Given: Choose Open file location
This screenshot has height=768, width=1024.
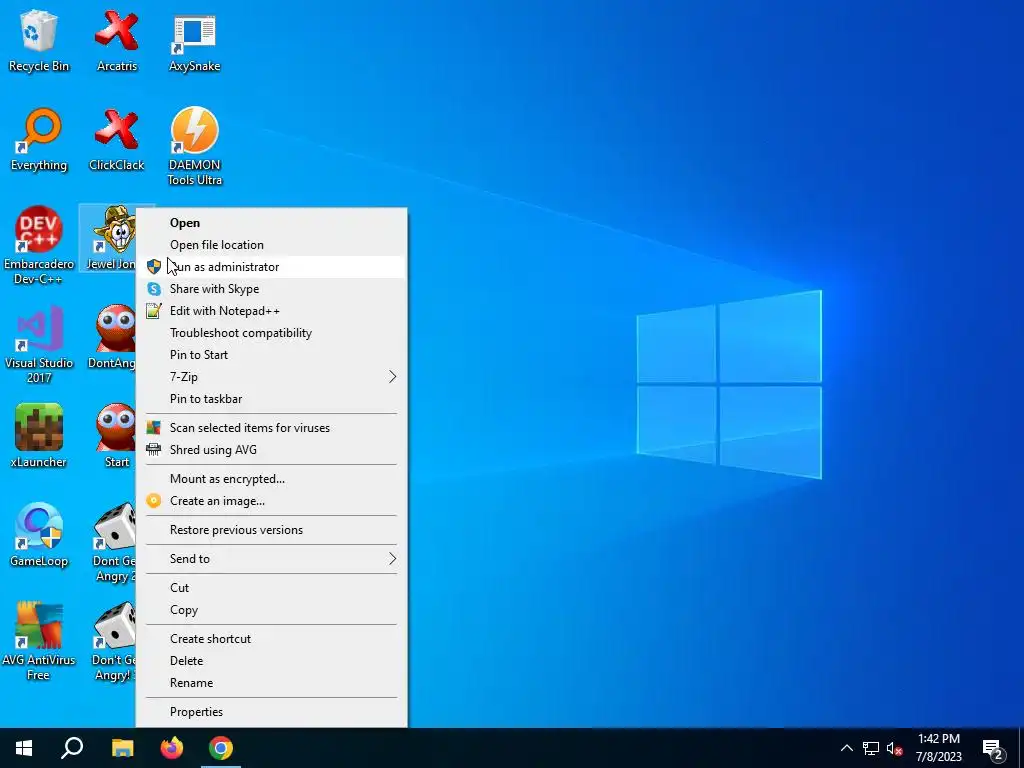Looking at the screenshot, I should 272,245.
